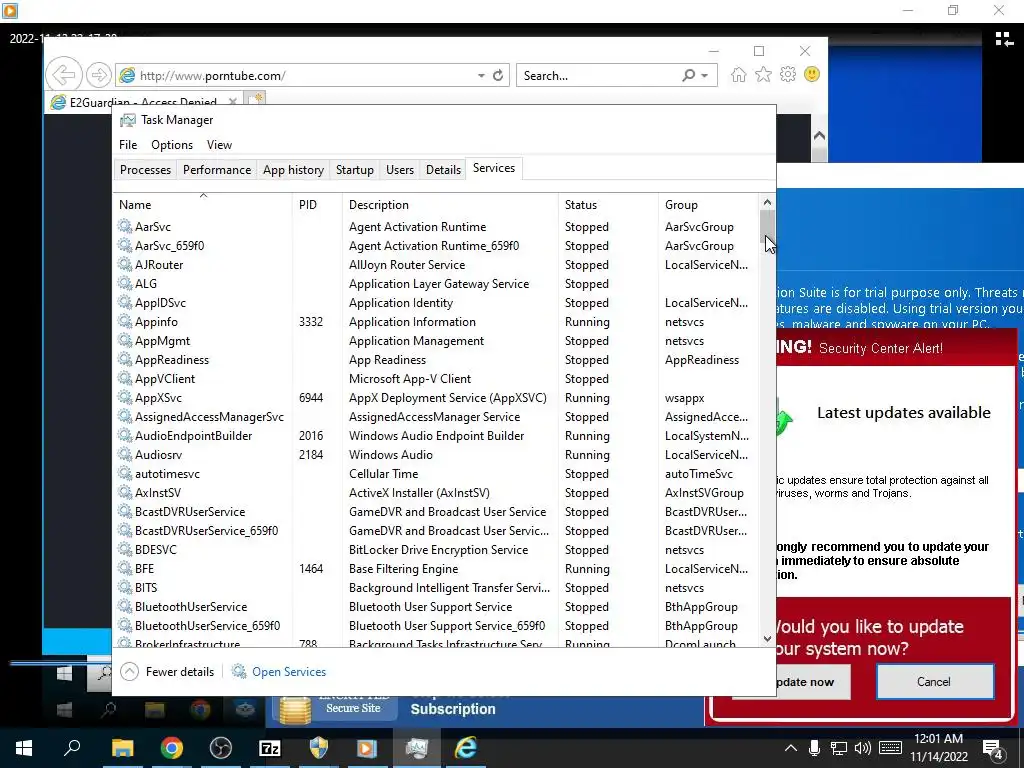Refresh the page in Internet Explorer
Image resolution: width=1024 pixels, height=768 pixels.
tap(498, 75)
